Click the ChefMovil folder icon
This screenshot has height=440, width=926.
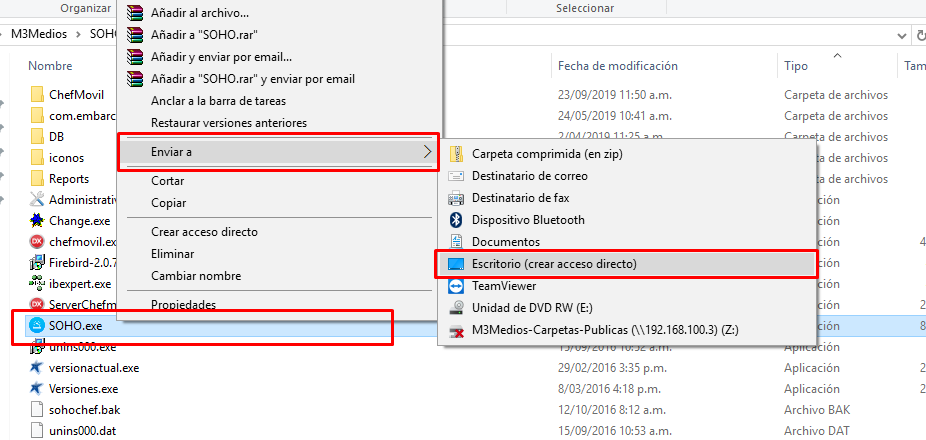36,95
